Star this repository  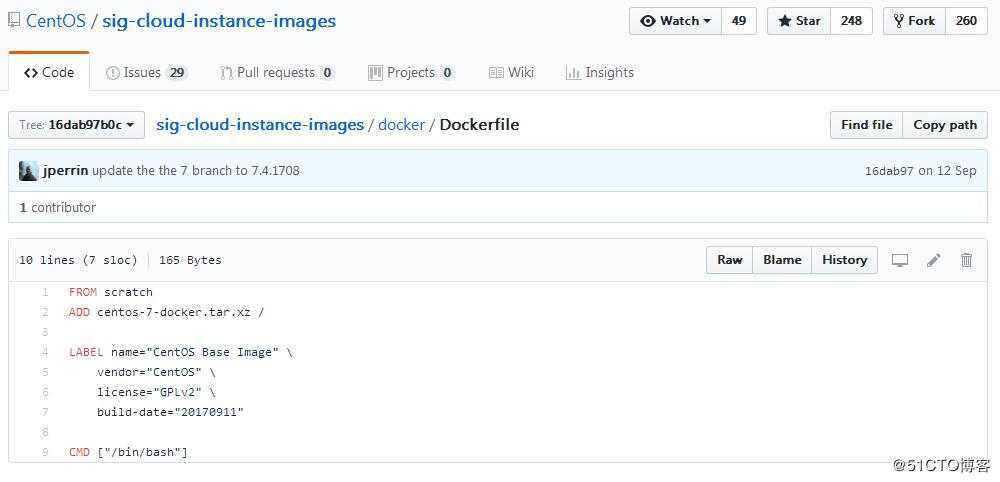pos(799,21)
